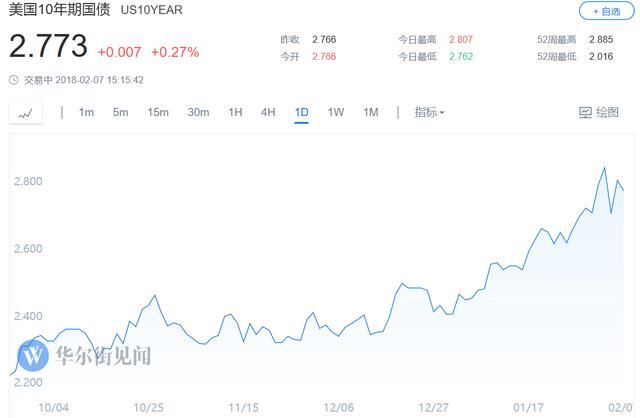Click the 2.600 y-axis label
Image resolution: width=640 pixels, height=418 pixels.
pyautogui.click(x=28, y=249)
